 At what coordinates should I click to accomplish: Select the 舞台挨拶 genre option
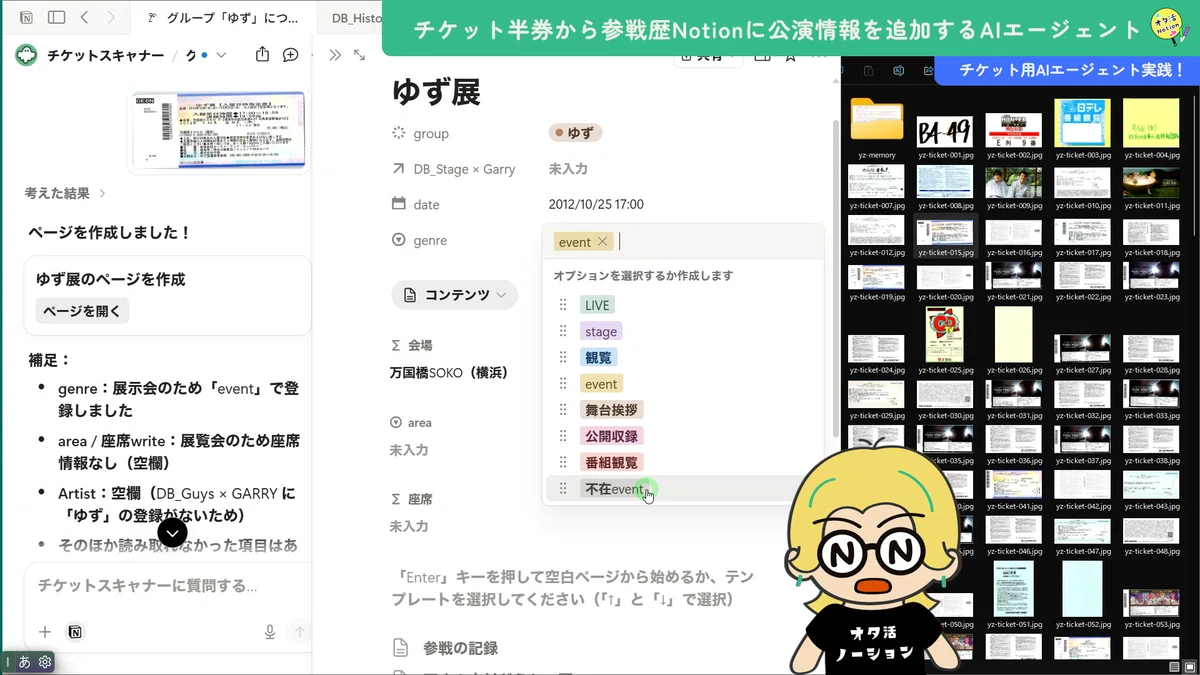coord(611,410)
